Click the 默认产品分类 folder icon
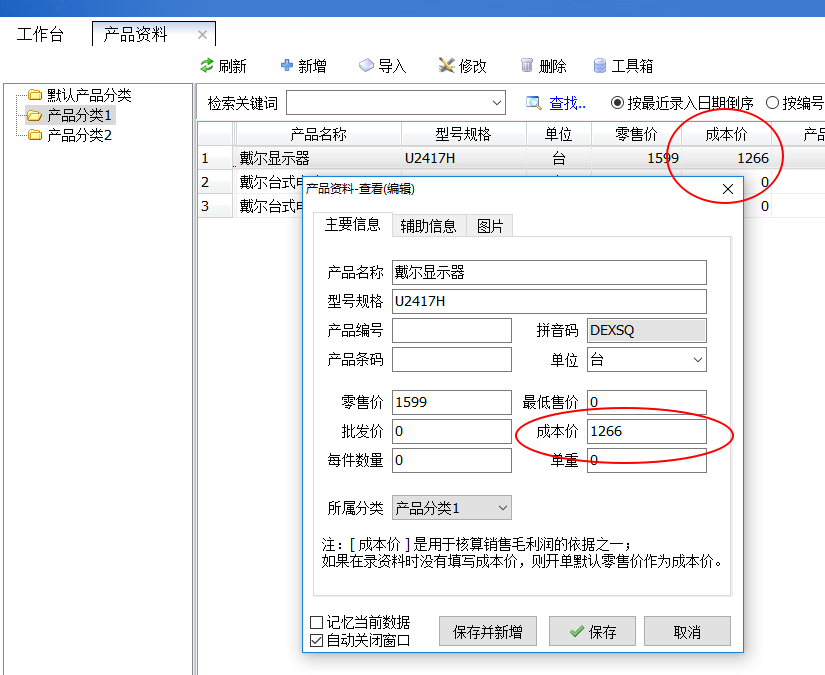Viewport: 825px width, 675px height. click(x=35, y=95)
